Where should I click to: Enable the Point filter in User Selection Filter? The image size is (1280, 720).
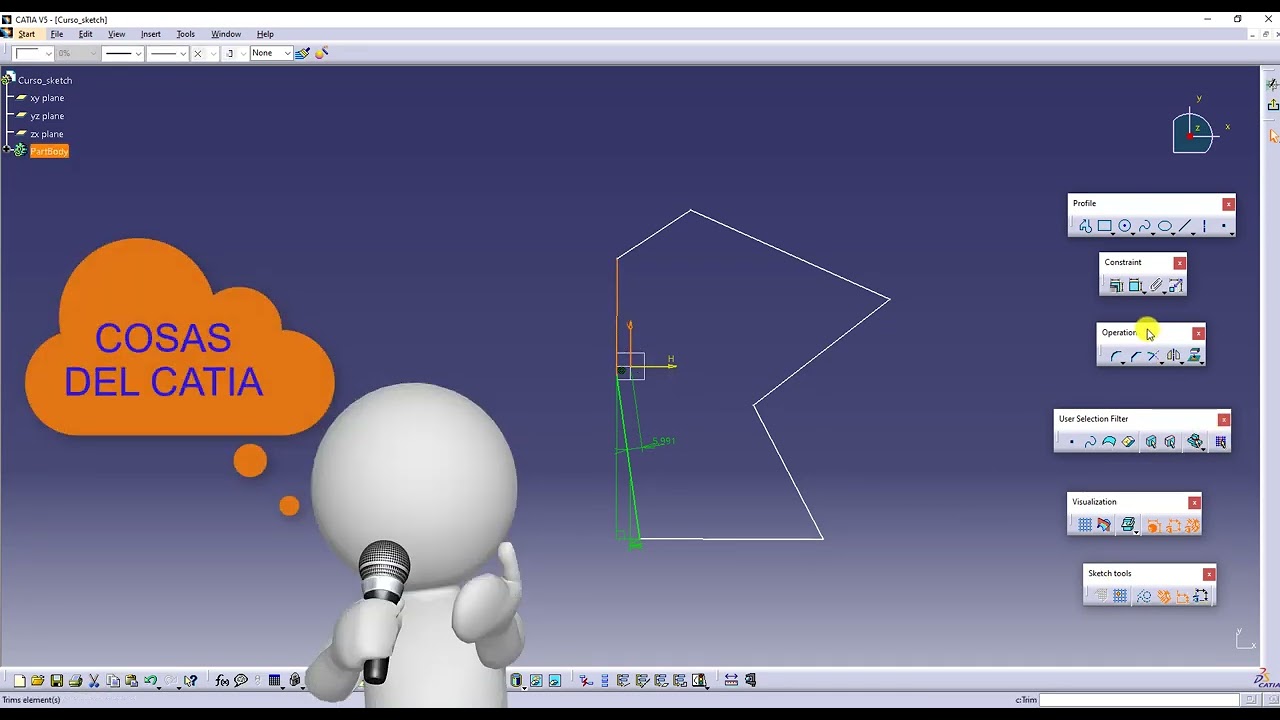coord(1071,442)
